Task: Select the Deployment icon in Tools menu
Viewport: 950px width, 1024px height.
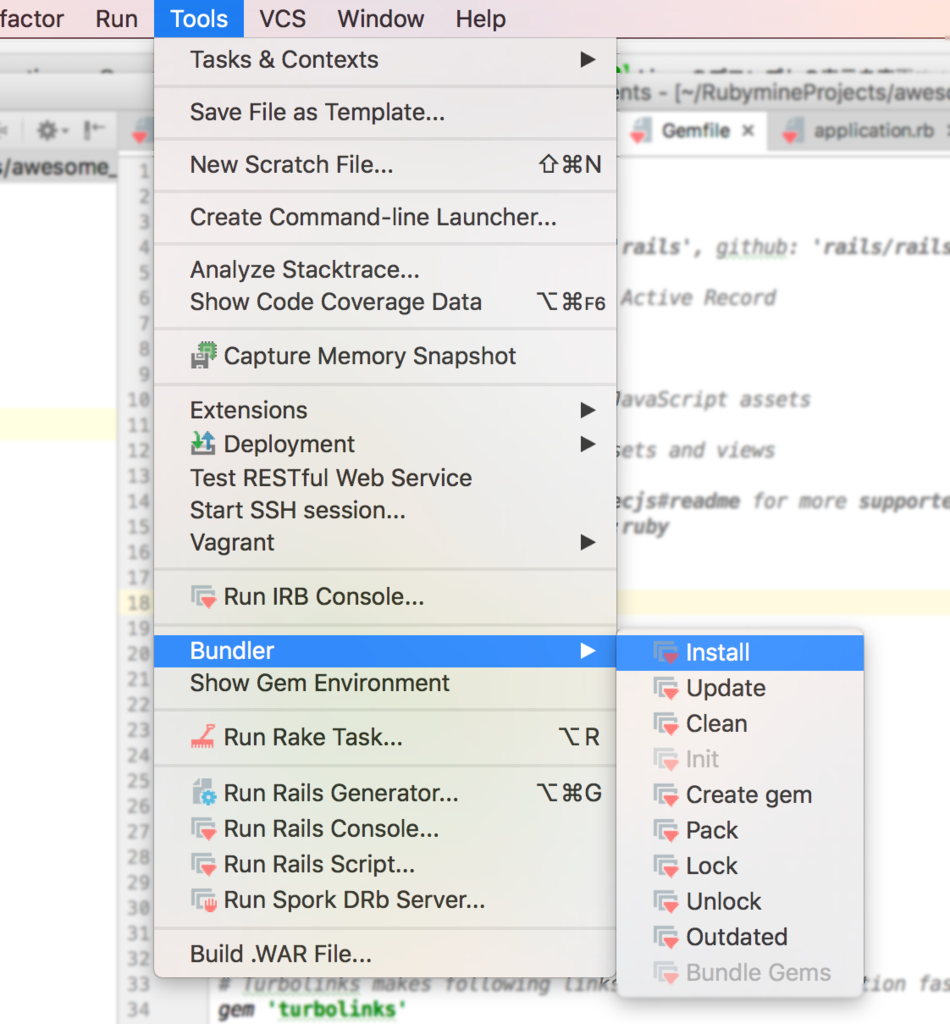Action: point(204,444)
